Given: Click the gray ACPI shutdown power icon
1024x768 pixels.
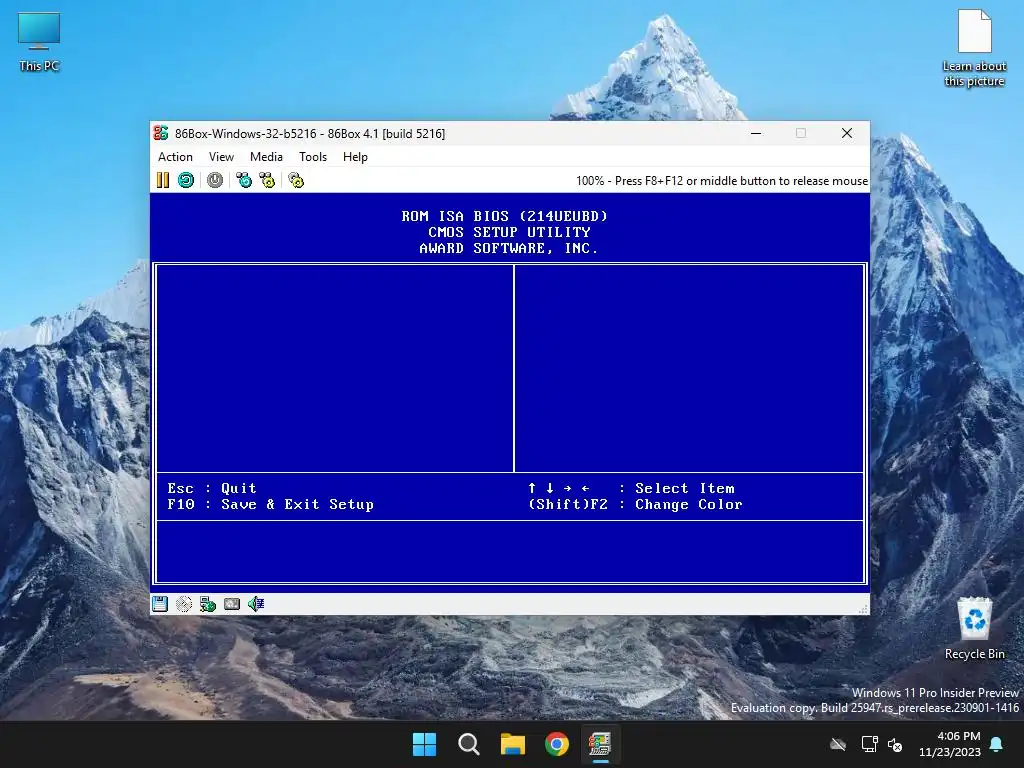Looking at the screenshot, I should click(x=215, y=180).
